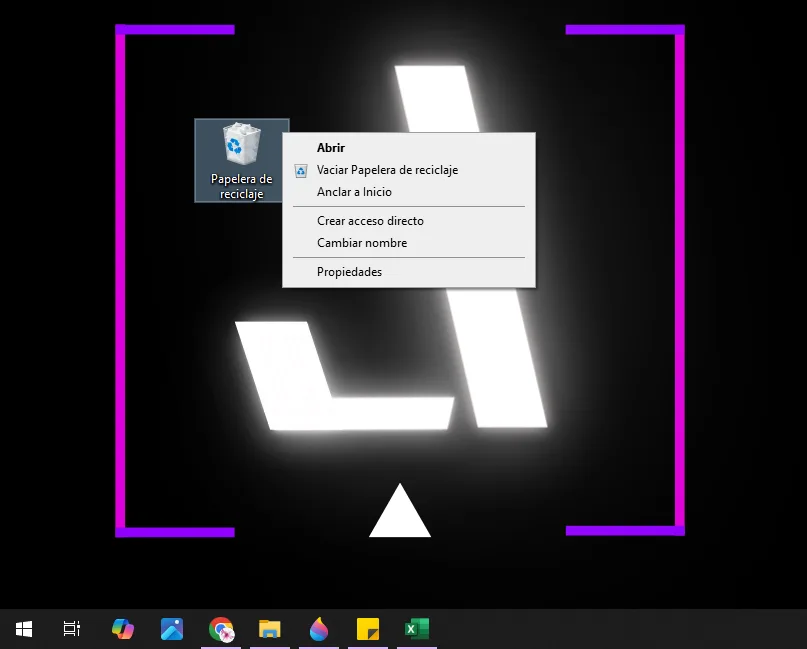Click Vaciar Papelera de reciclaje menu entry

coord(409,170)
